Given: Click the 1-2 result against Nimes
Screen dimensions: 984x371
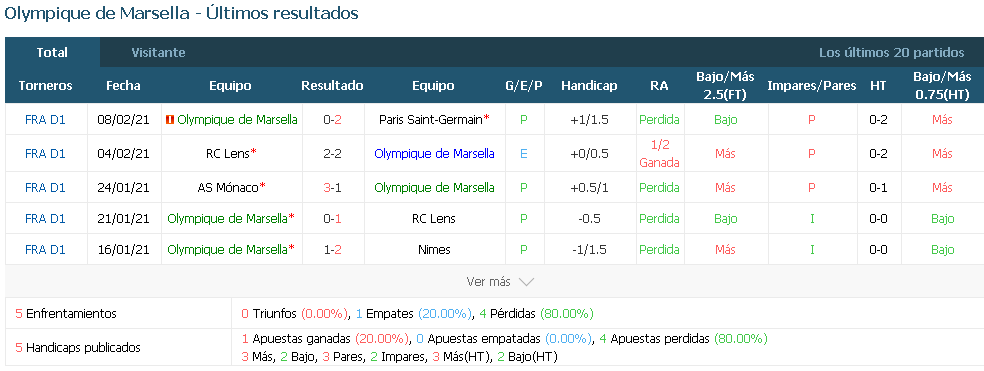Looking at the screenshot, I should pos(332,250).
